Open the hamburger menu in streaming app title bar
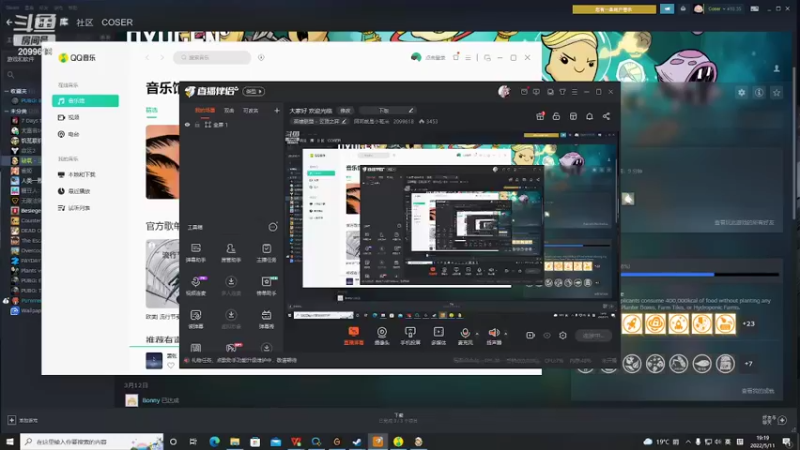The width and height of the screenshot is (800, 450). [x=574, y=92]
